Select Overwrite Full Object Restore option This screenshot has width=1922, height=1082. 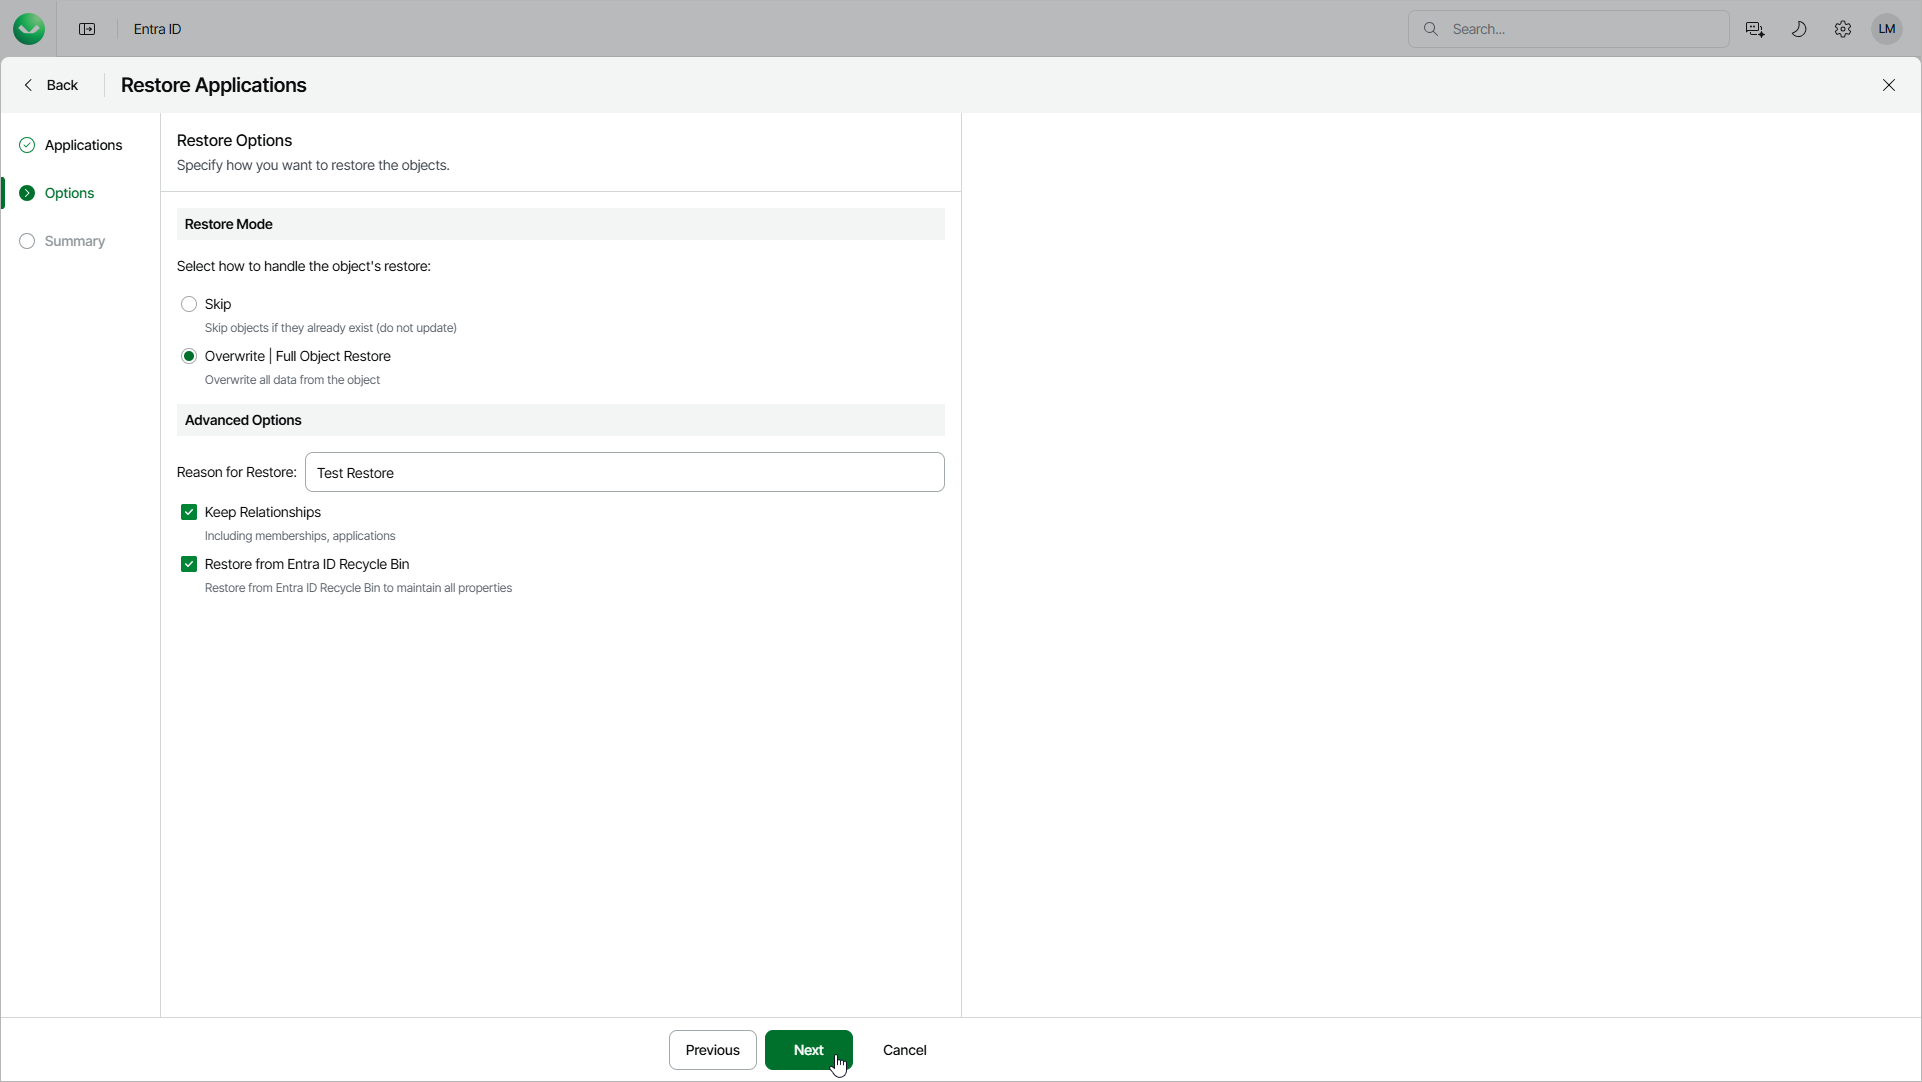tap(189, 356)
